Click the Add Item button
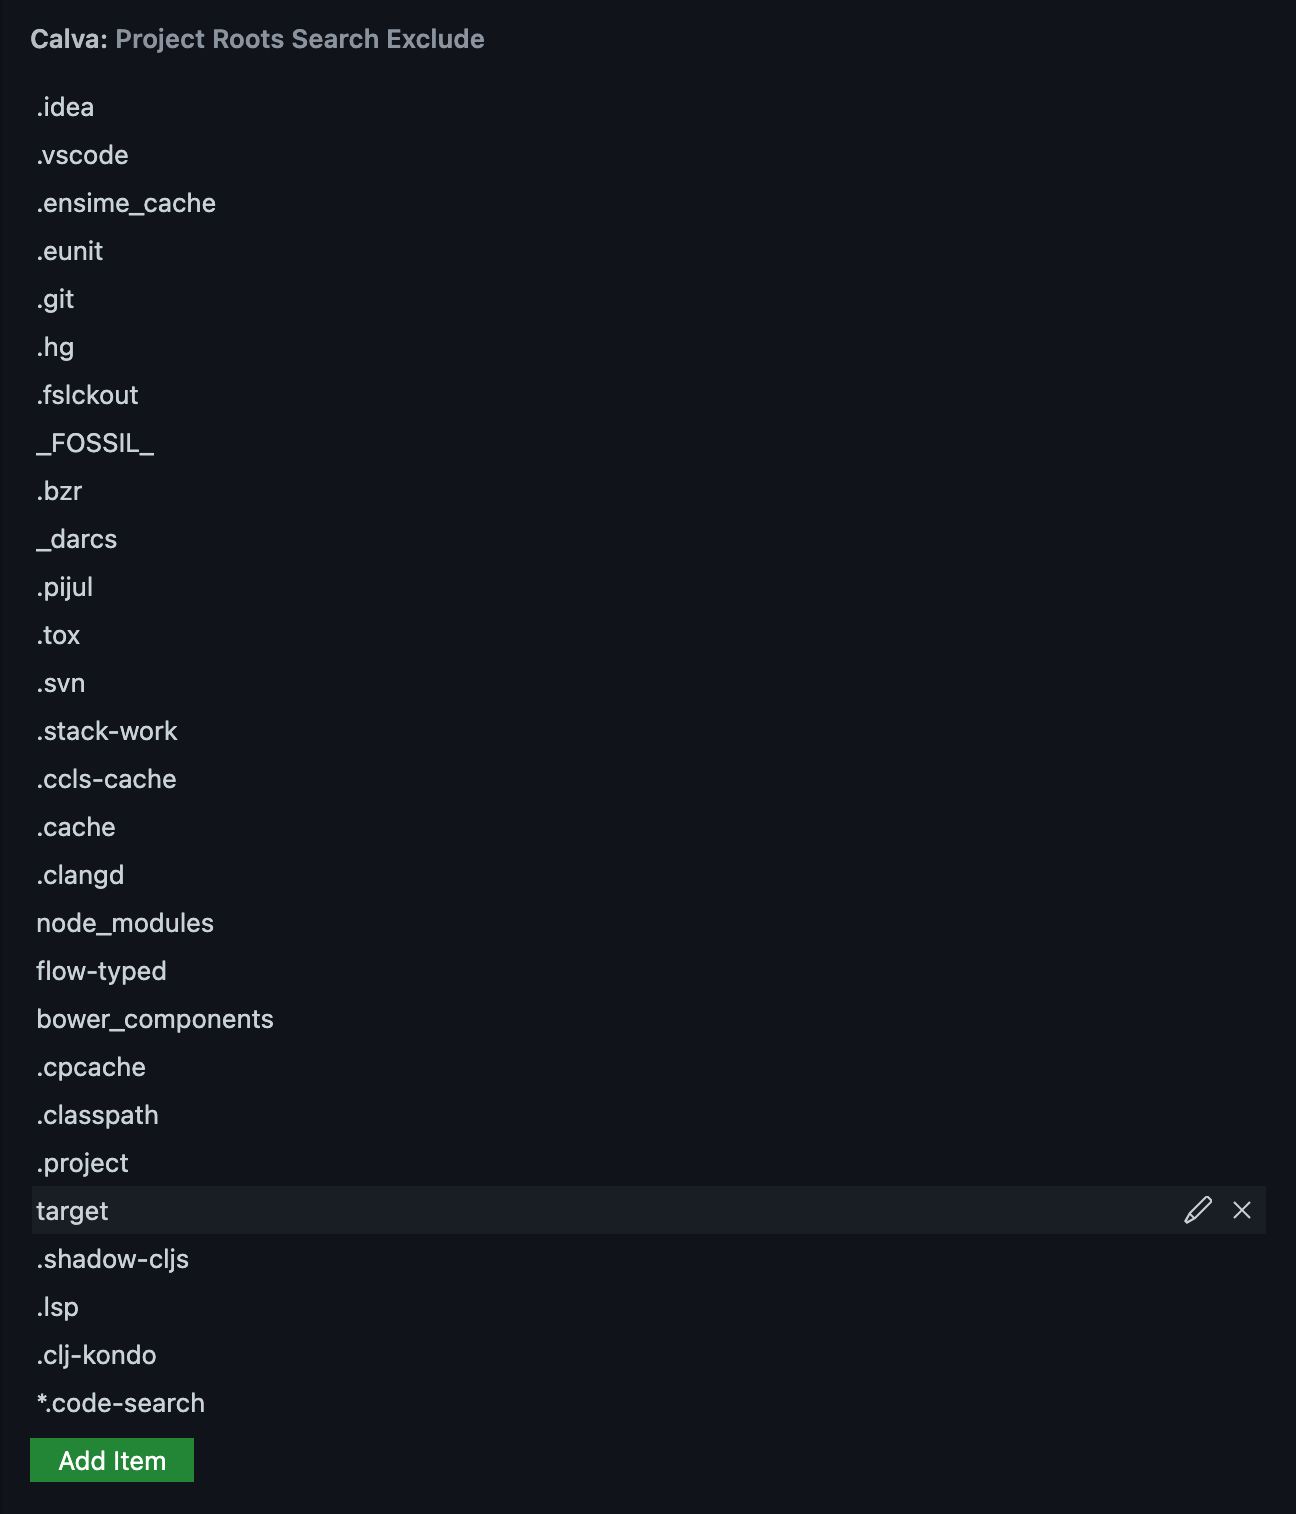 tap(111, 1460)
